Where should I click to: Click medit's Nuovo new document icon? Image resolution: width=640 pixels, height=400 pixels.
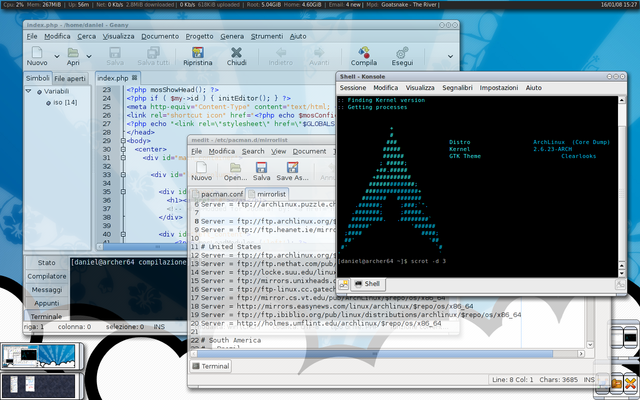[x=202, y=167]
